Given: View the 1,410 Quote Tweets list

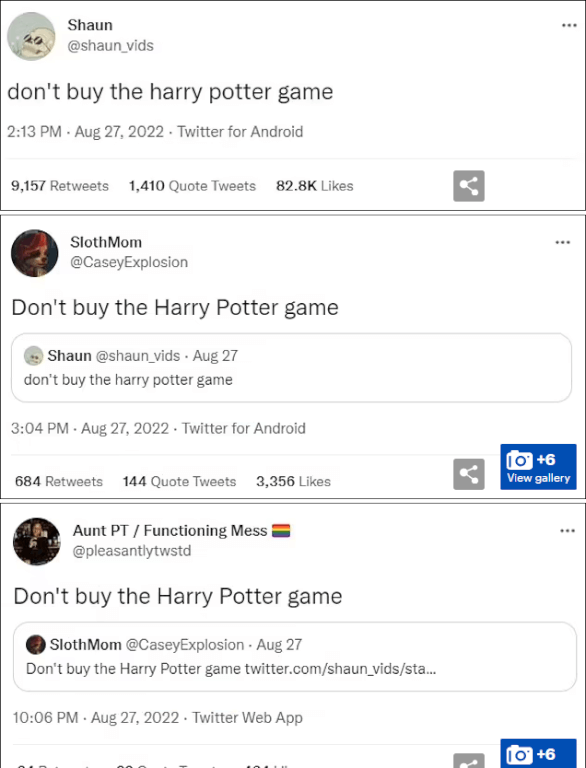Looking at the screenshot, I should (192, 186).
